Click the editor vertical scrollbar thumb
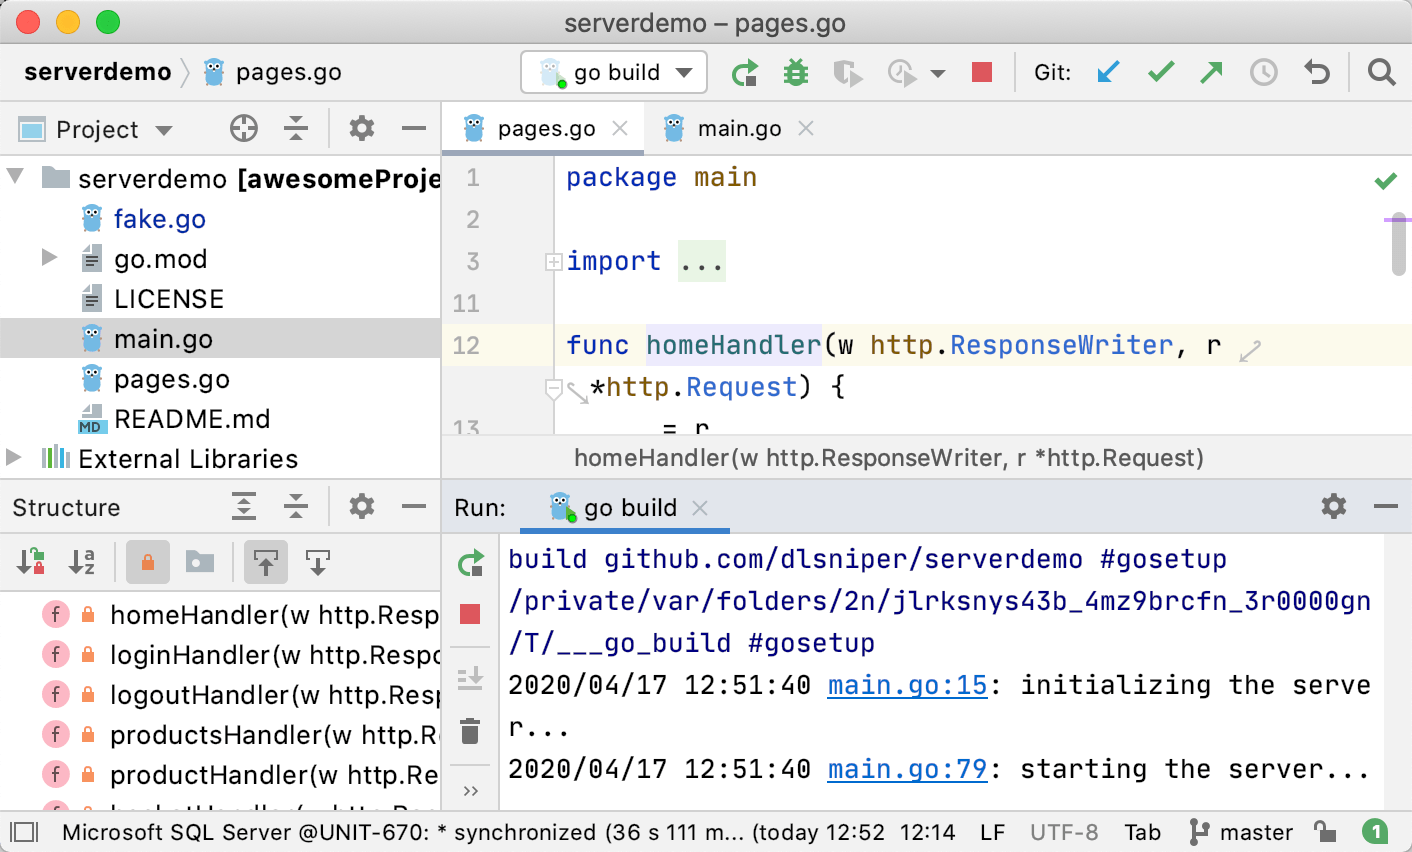This screenshot has width=1412, height=852. (x=1398, y=240)
